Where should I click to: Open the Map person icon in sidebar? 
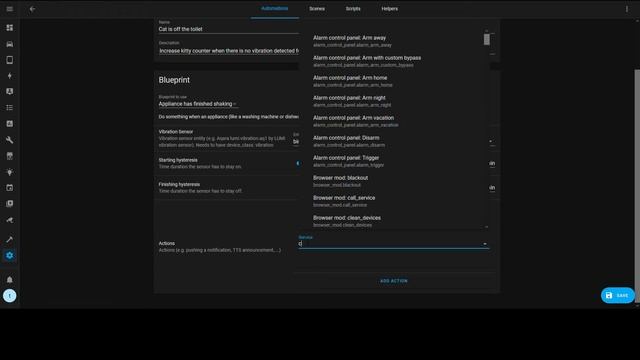pos(9,91)
